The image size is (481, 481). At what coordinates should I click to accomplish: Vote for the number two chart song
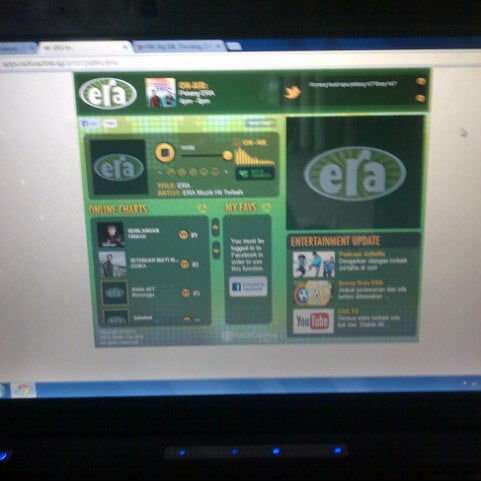pyautogui.click(x=184, y=264)
